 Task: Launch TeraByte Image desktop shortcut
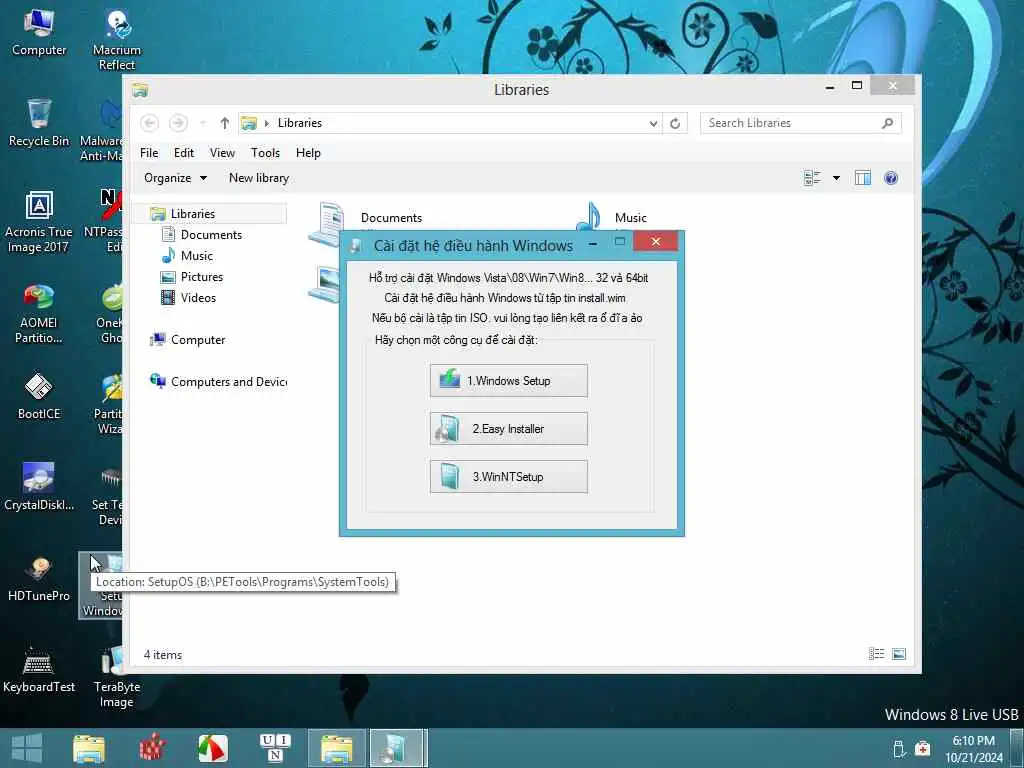coord(117,677)
